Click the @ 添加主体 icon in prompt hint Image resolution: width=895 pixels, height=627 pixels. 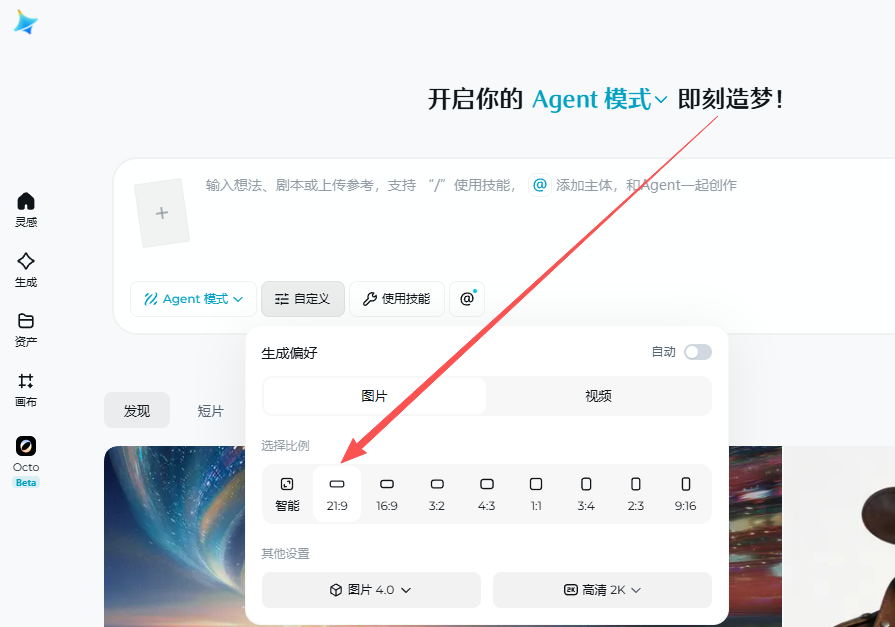click(x=539, y=185)
